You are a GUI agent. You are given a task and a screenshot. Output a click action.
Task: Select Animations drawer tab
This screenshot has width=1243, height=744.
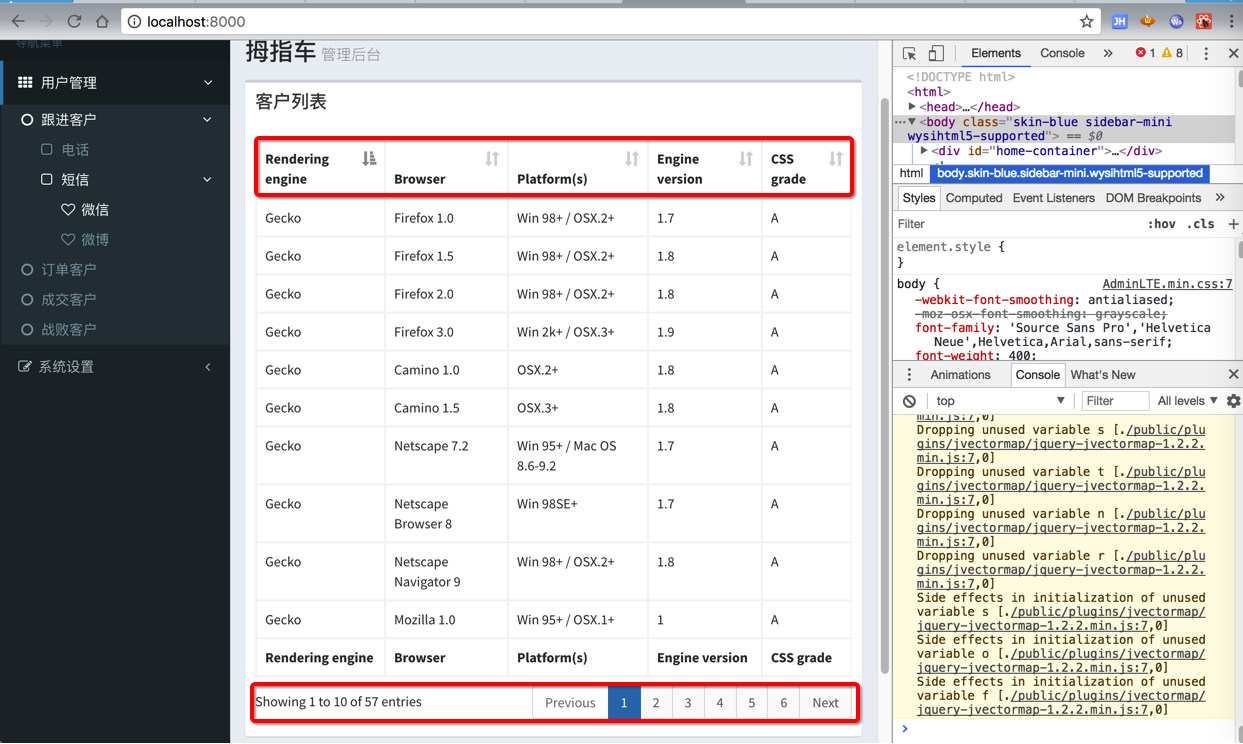point(960,374)
